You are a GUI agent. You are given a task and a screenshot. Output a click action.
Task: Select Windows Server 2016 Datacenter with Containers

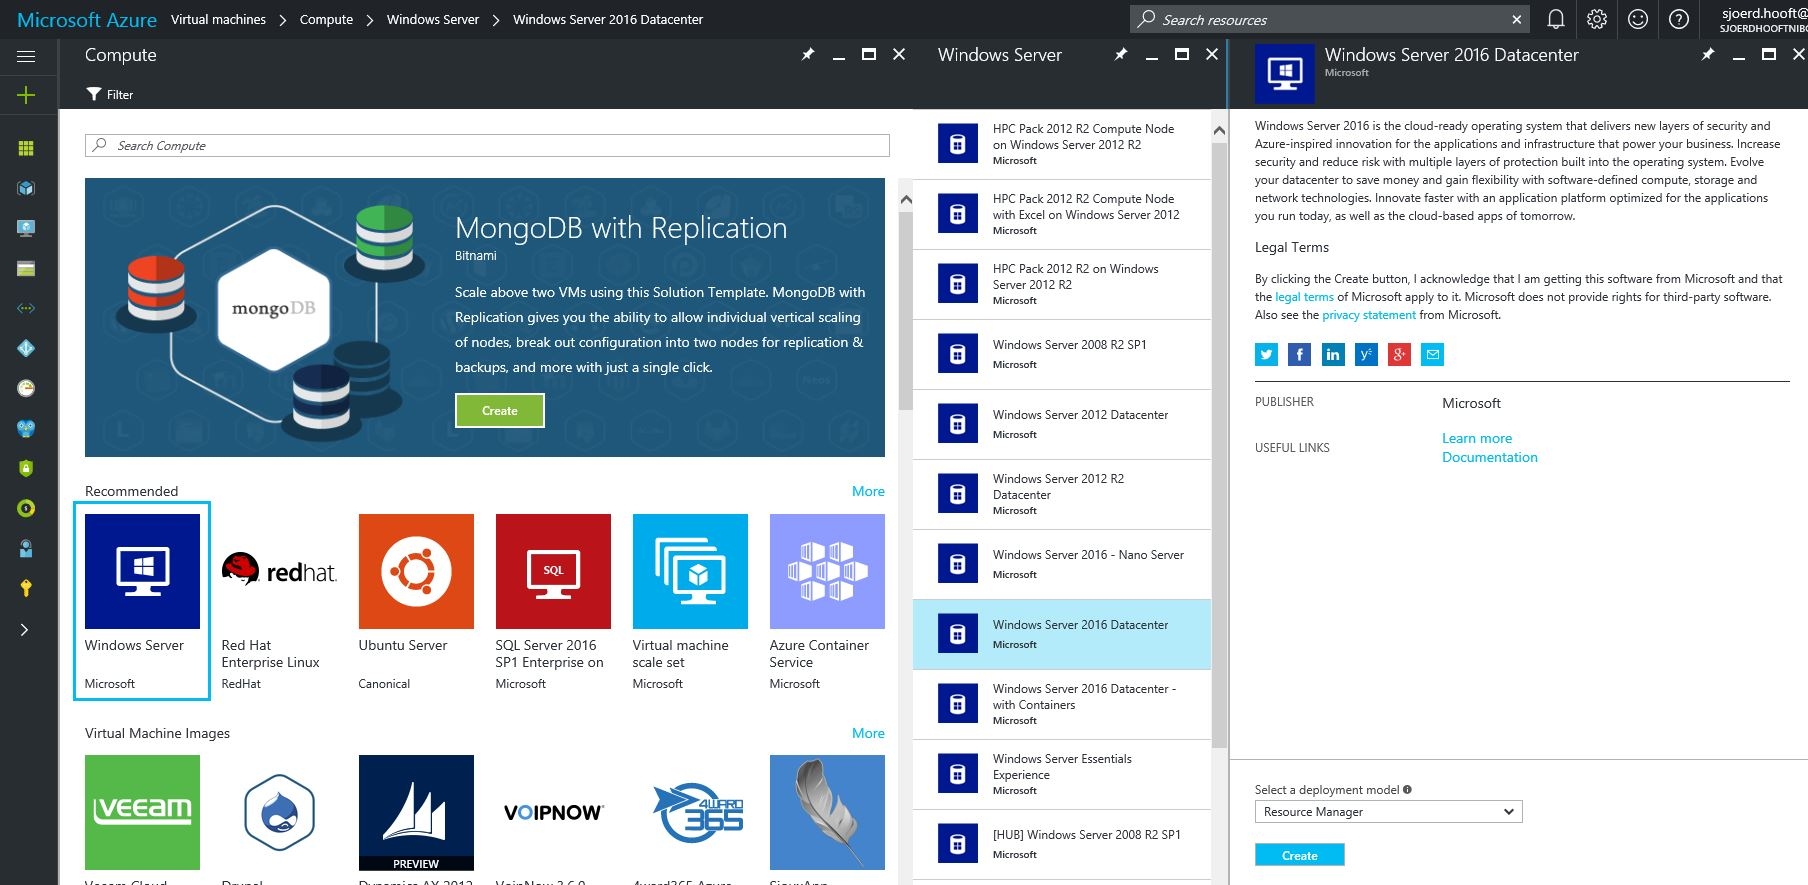pyautogui.click(x=1062, y=704)
